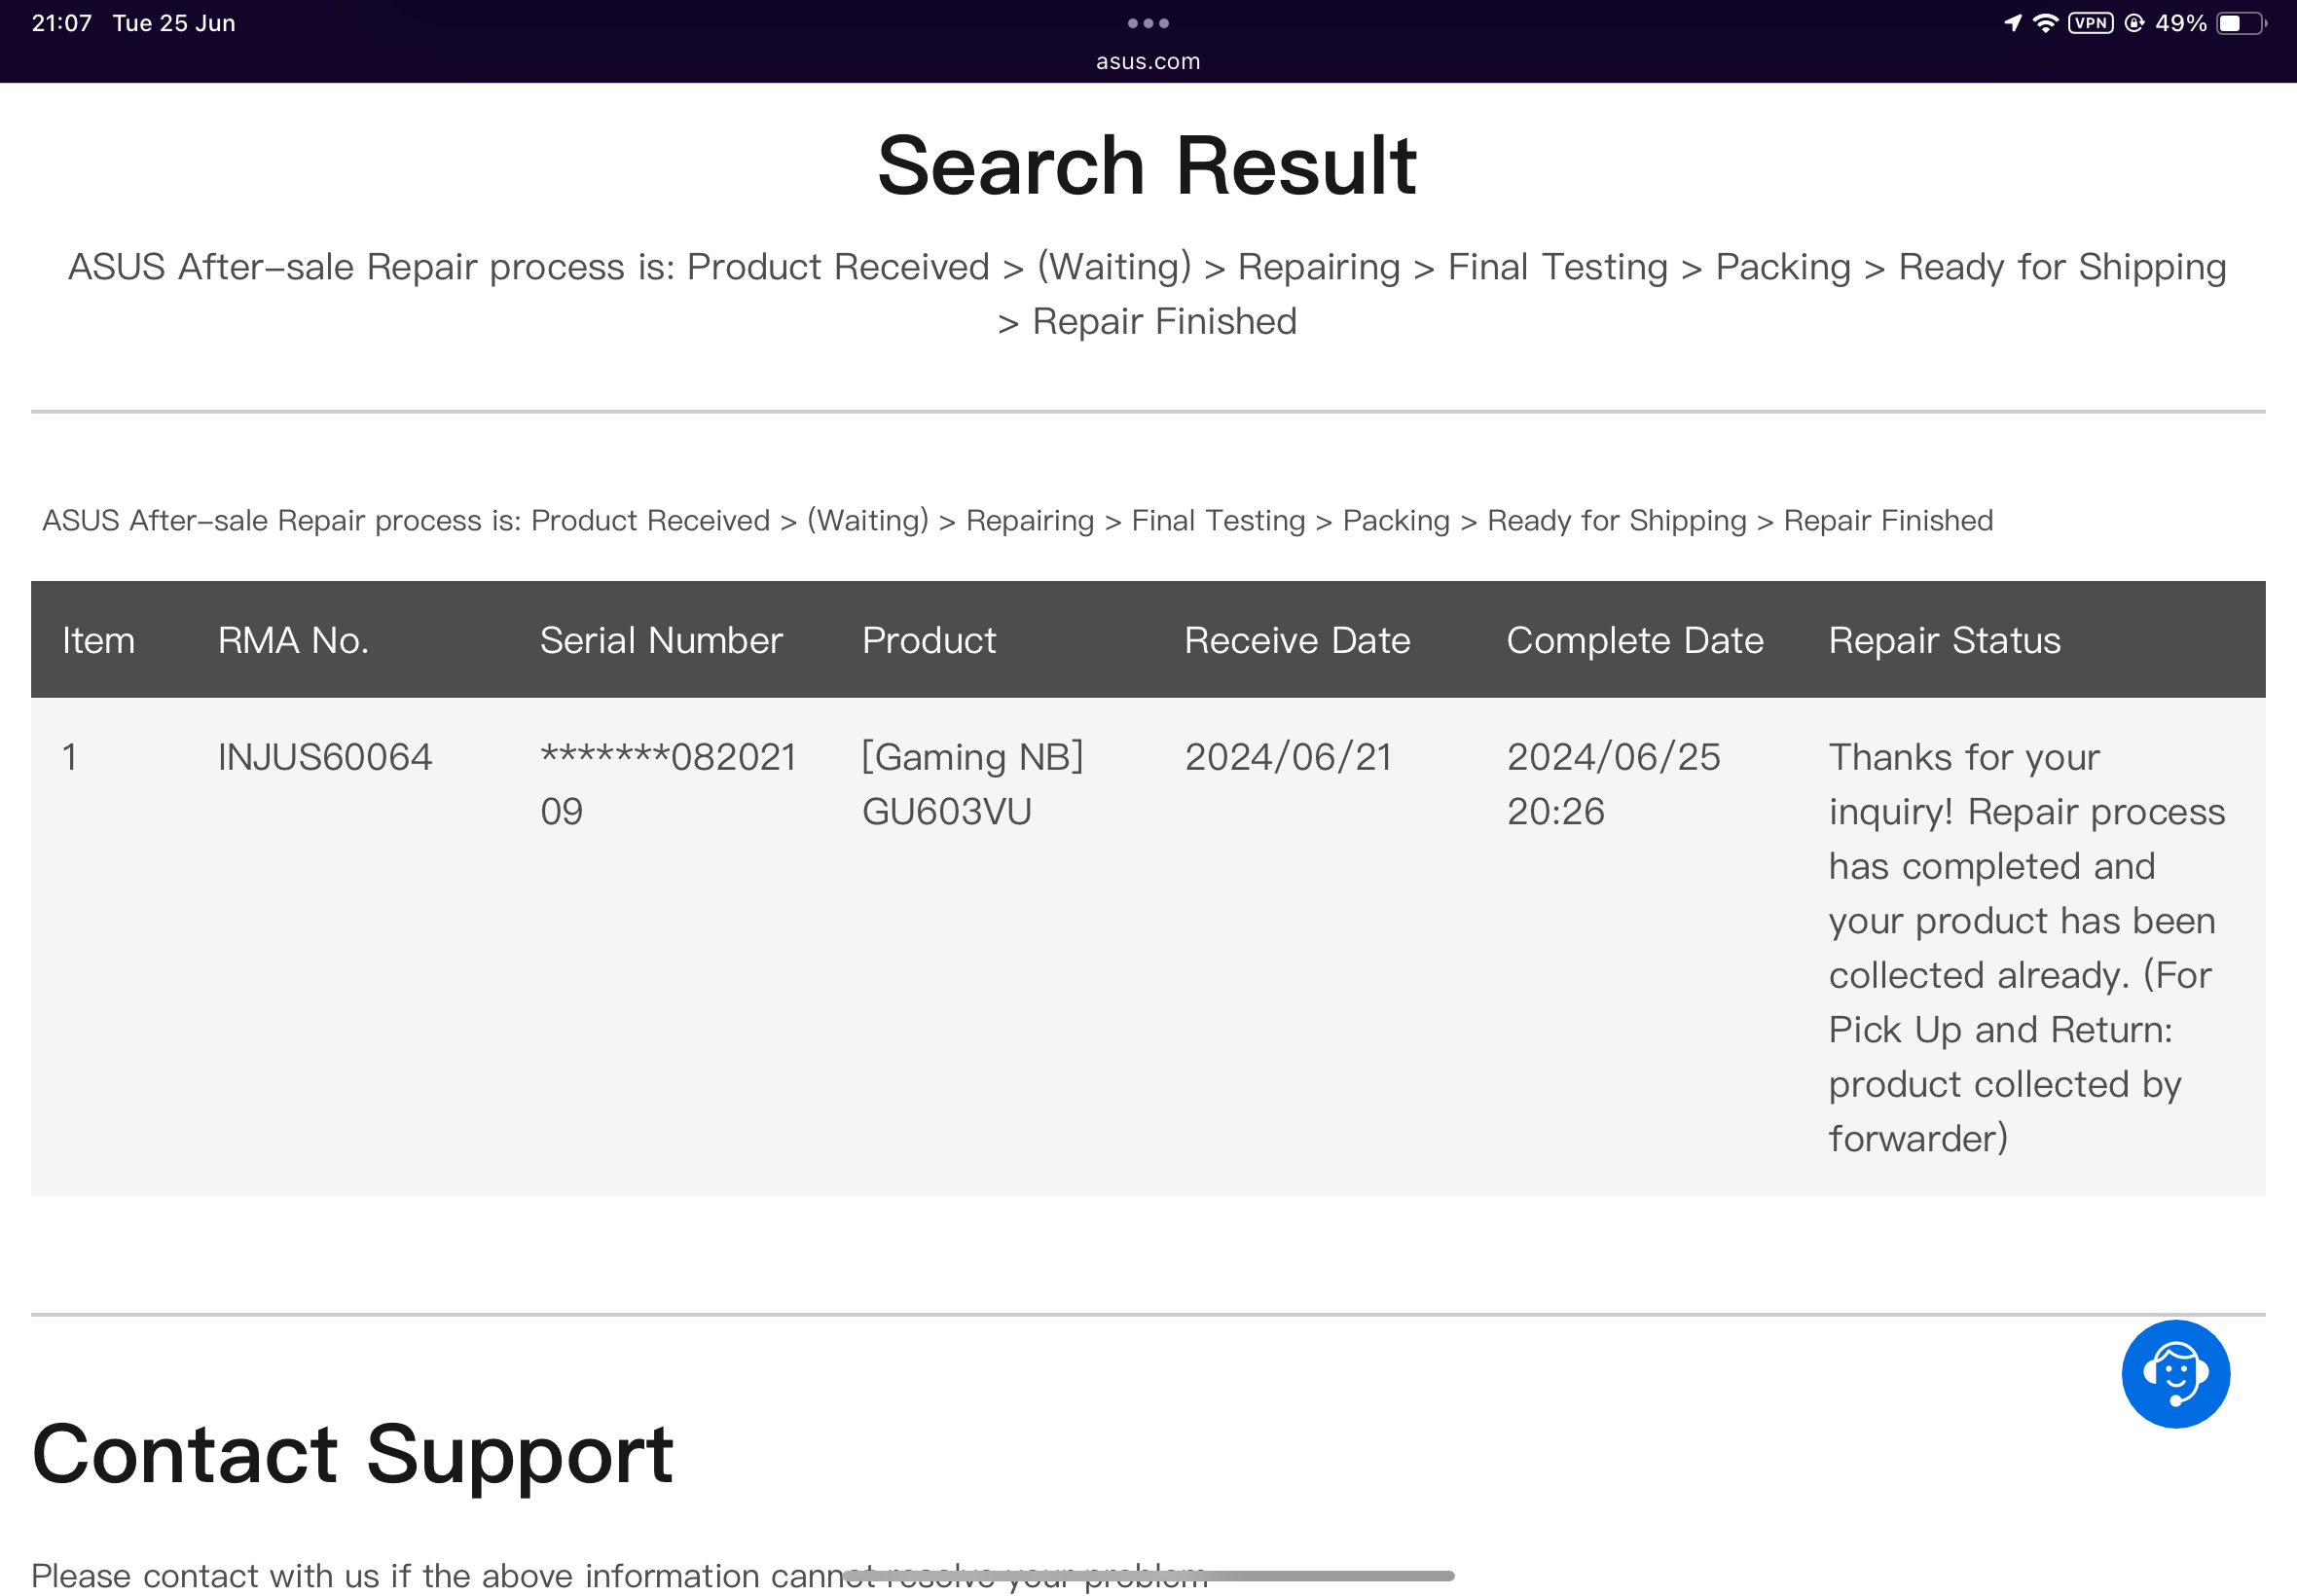2297x1596 pixels.
Task: Click the Contact Support heading
Action: click(x=353, y=1455)
